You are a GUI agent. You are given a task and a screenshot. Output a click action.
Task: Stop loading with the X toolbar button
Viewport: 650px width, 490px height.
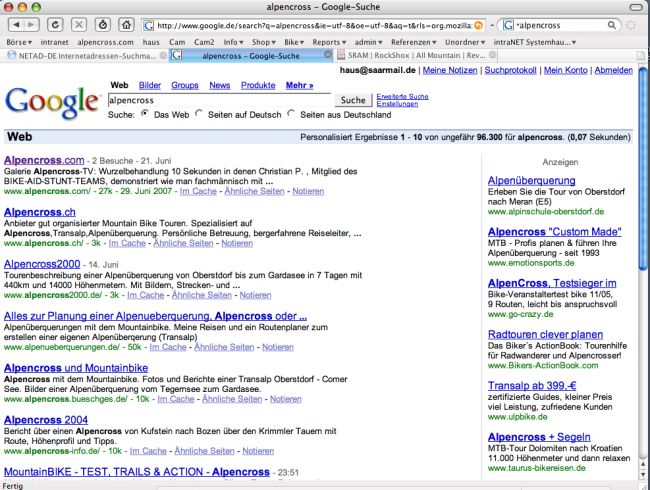point(79,25)
